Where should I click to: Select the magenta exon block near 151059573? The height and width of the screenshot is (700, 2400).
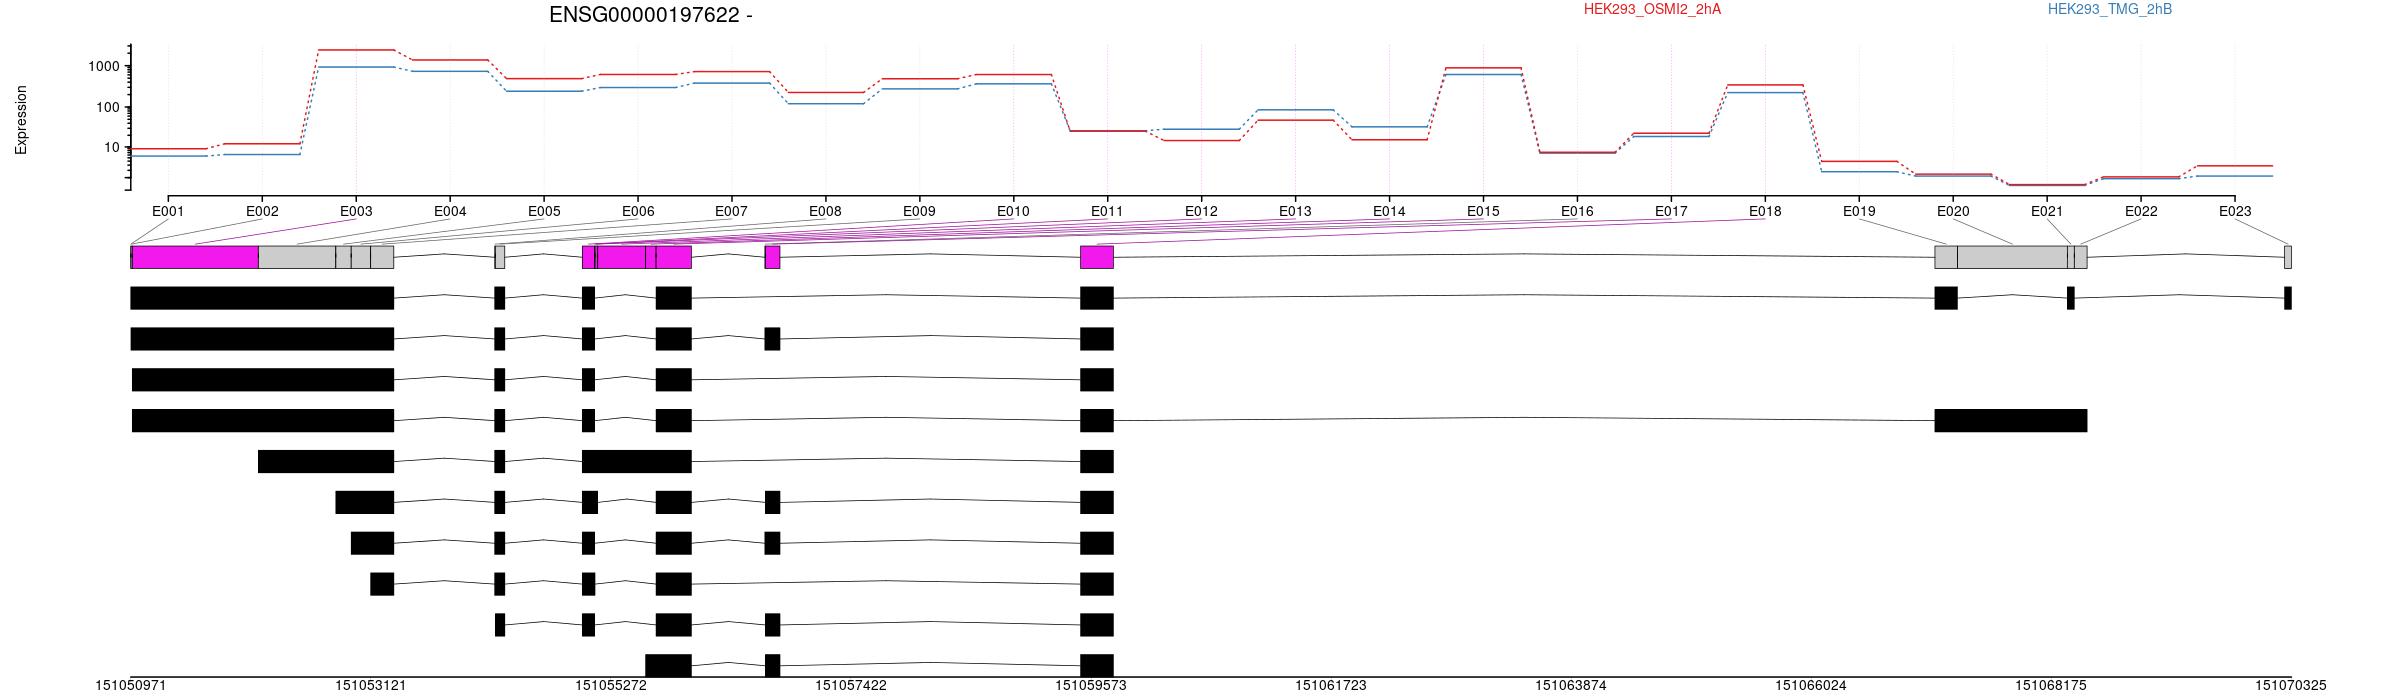pyautogui.click(x=1097, y=257)
